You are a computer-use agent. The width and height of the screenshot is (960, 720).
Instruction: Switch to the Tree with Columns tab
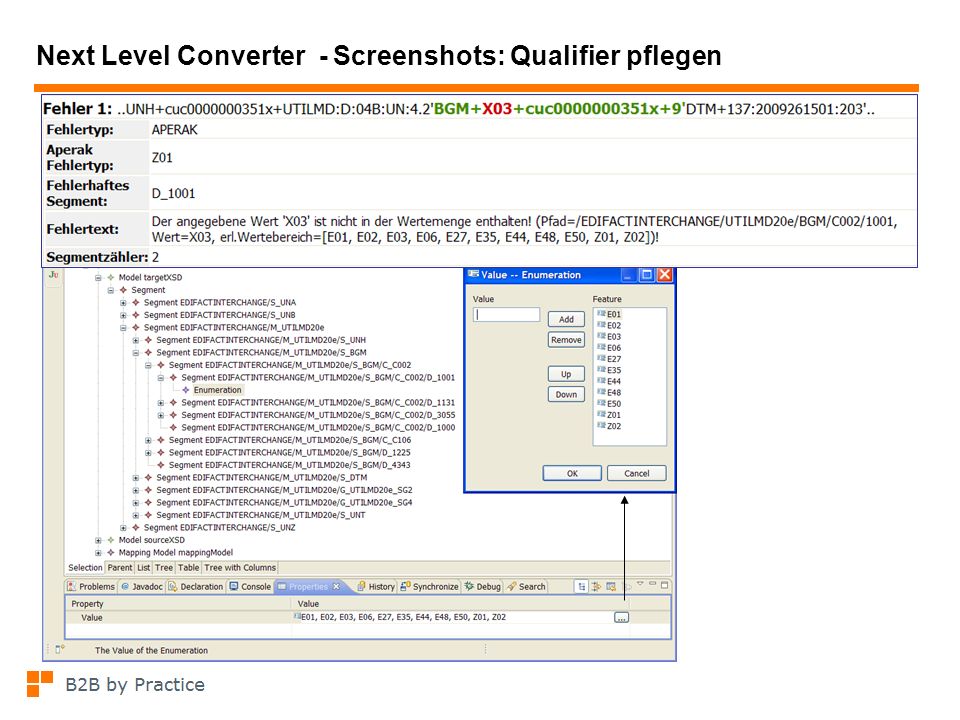(240, 568)
